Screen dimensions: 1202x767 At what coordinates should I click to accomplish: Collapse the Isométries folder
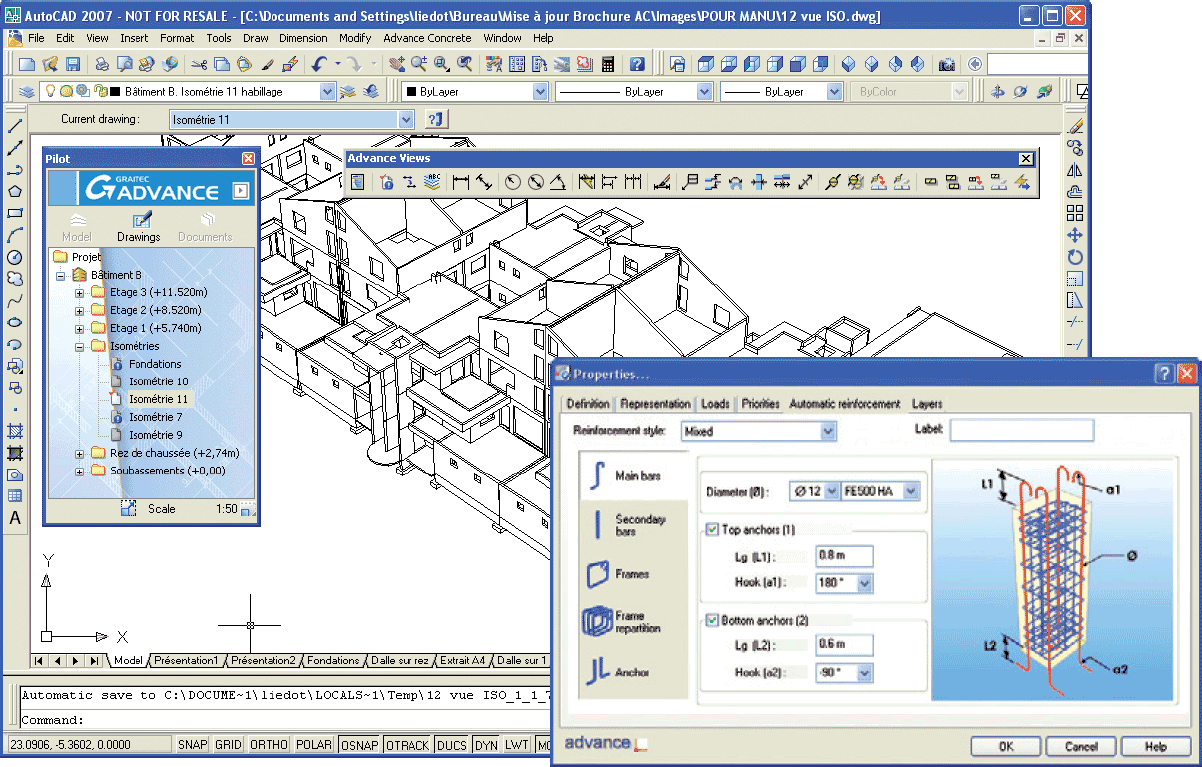[80, 346]
